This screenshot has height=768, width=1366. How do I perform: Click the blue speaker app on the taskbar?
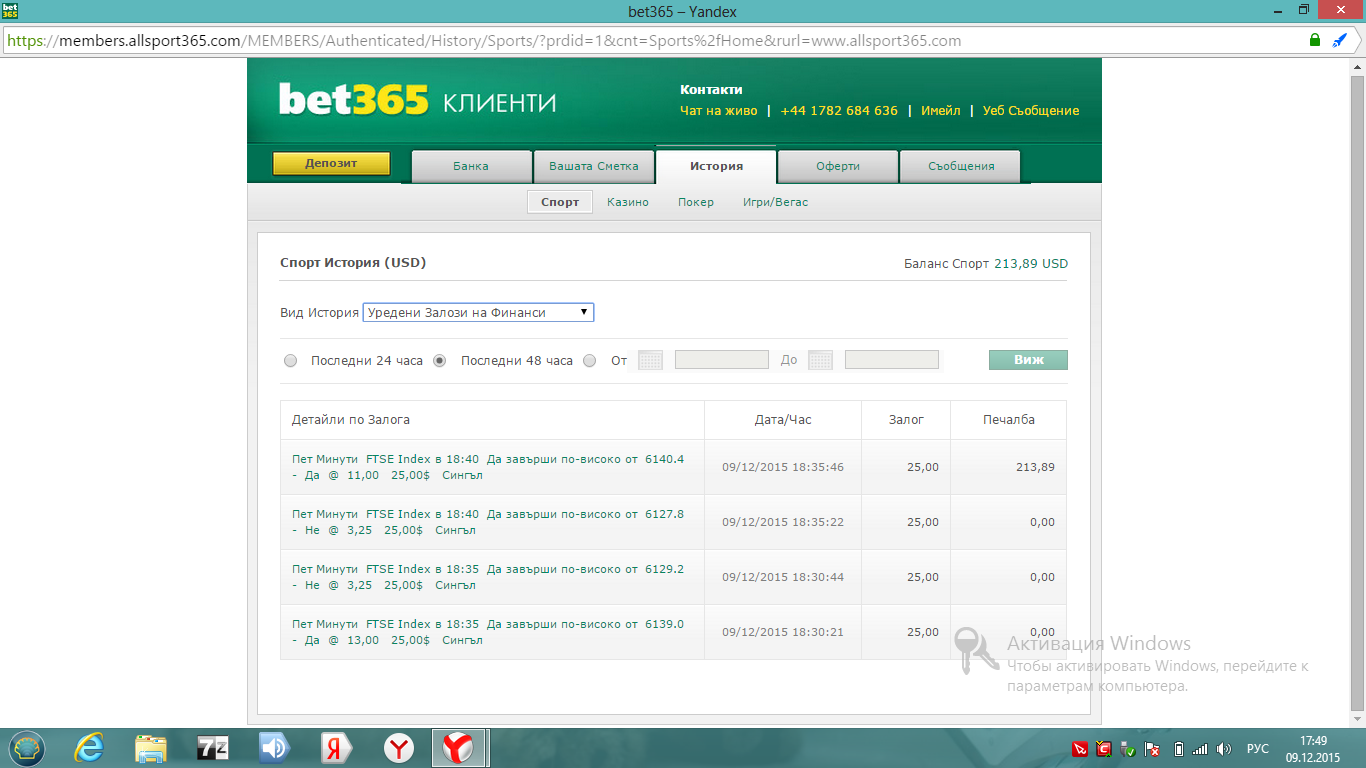click(274, 748)
